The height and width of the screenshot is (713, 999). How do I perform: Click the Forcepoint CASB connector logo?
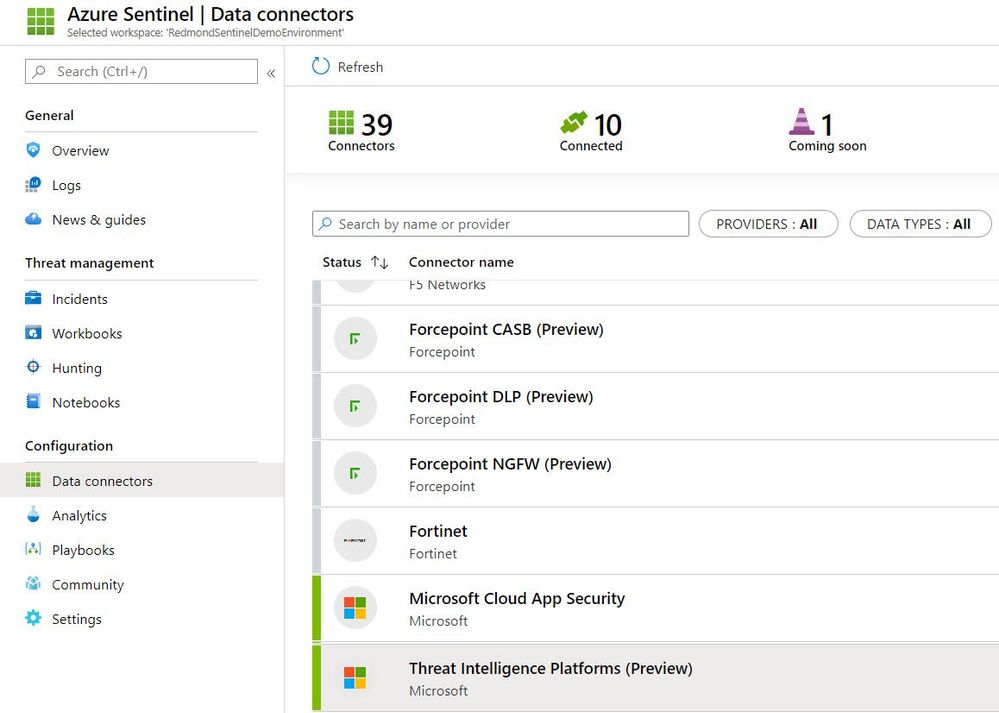[355, 338]
